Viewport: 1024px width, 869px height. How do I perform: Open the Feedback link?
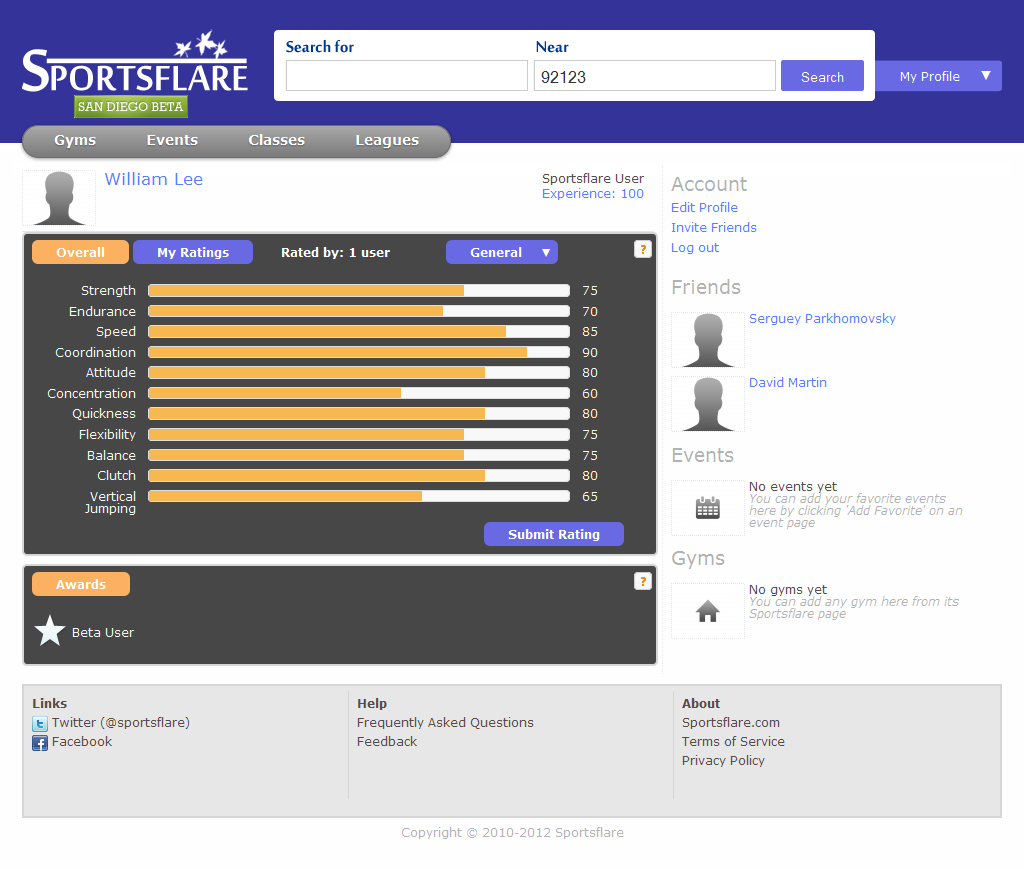(387, 742)
